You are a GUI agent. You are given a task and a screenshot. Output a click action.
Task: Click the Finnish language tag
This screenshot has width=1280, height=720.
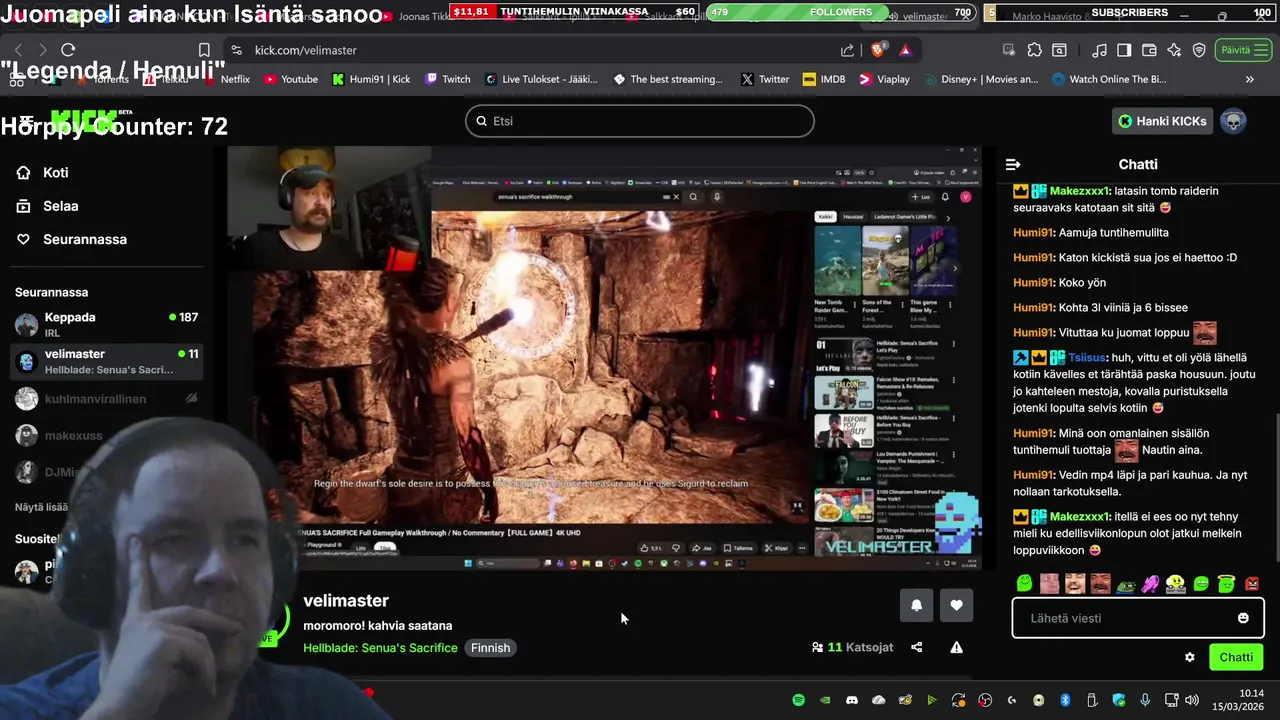[x=490, y=648]
